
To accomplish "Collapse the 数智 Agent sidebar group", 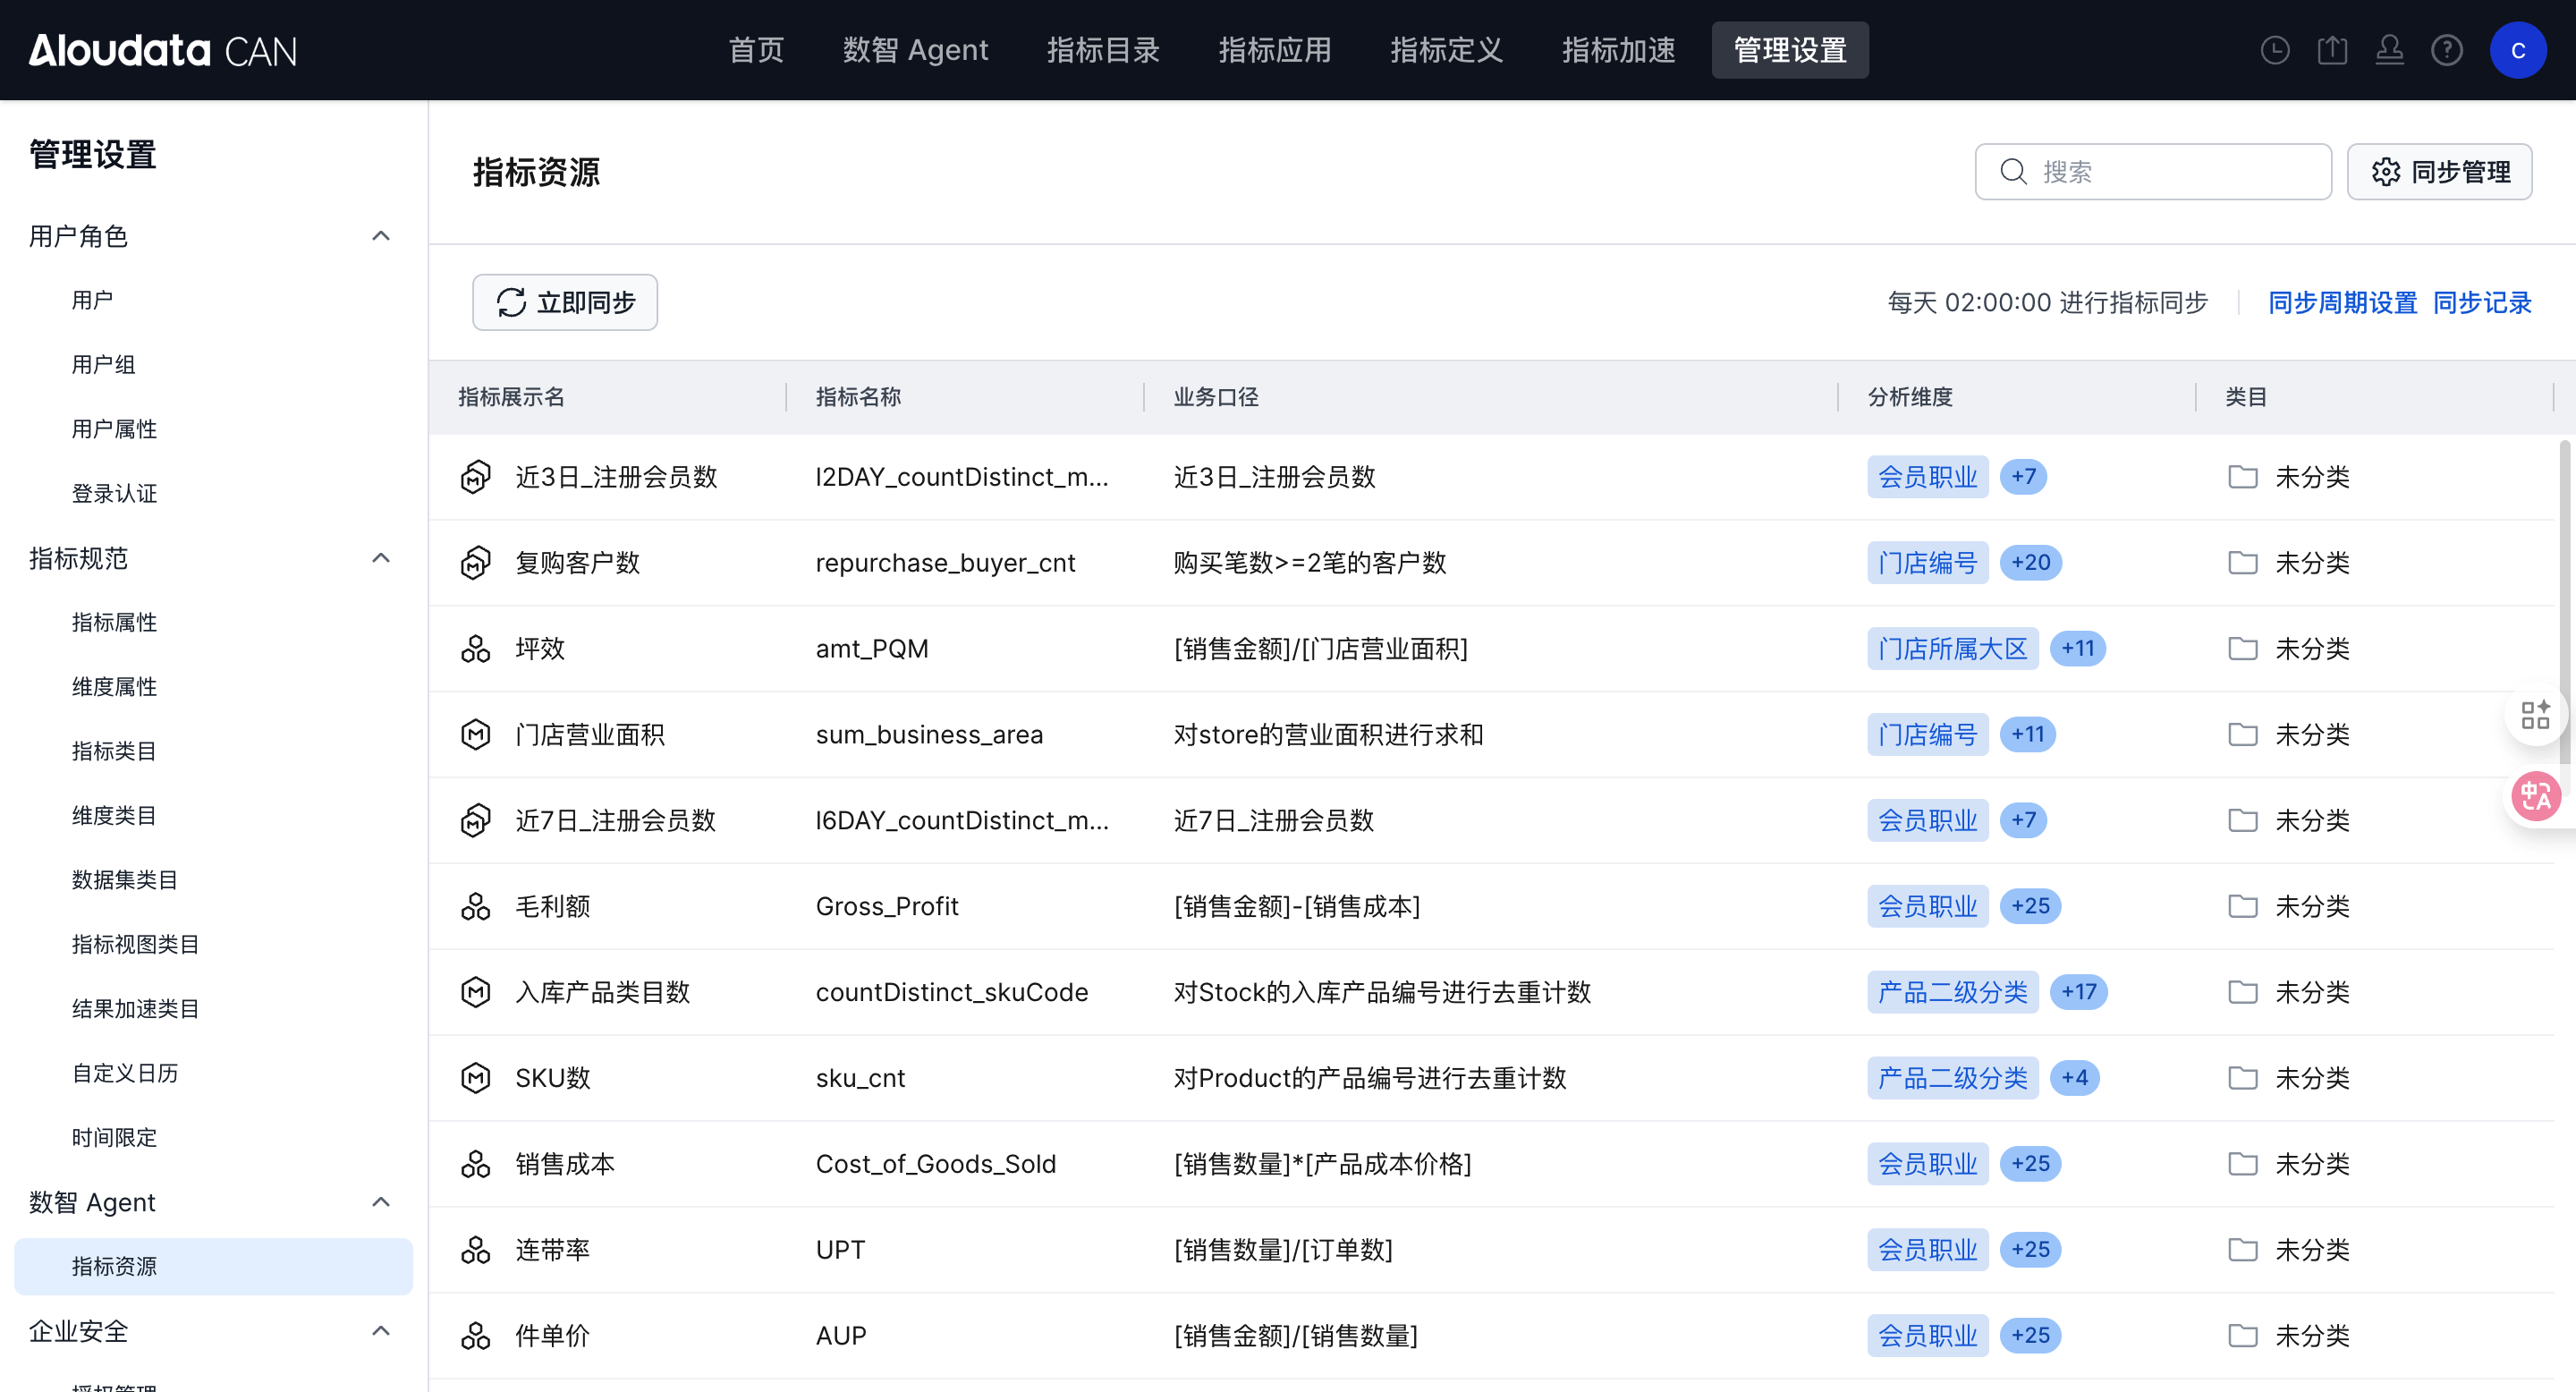I will pos(380,1202).
